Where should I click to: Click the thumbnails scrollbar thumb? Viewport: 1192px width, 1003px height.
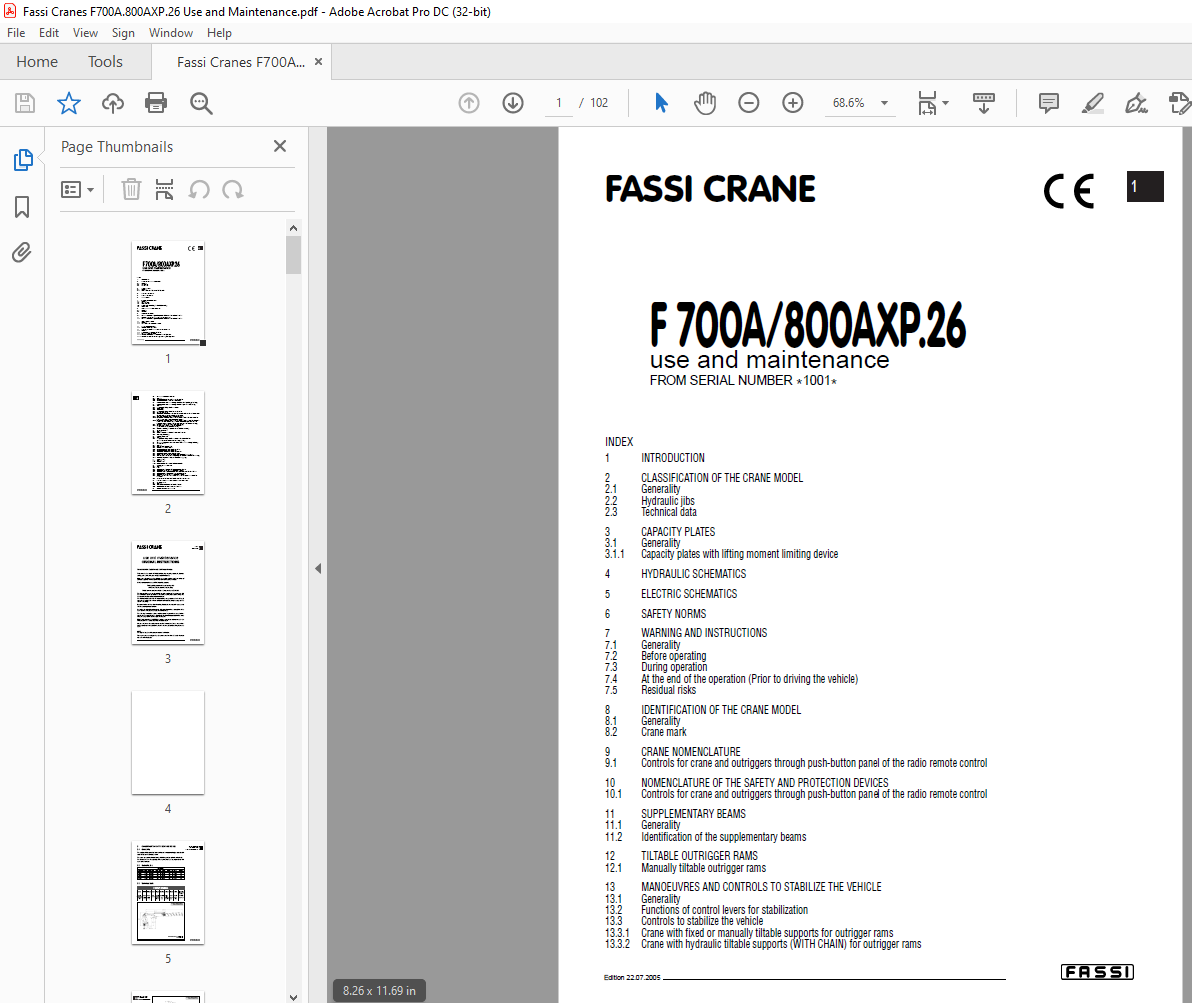293,255
